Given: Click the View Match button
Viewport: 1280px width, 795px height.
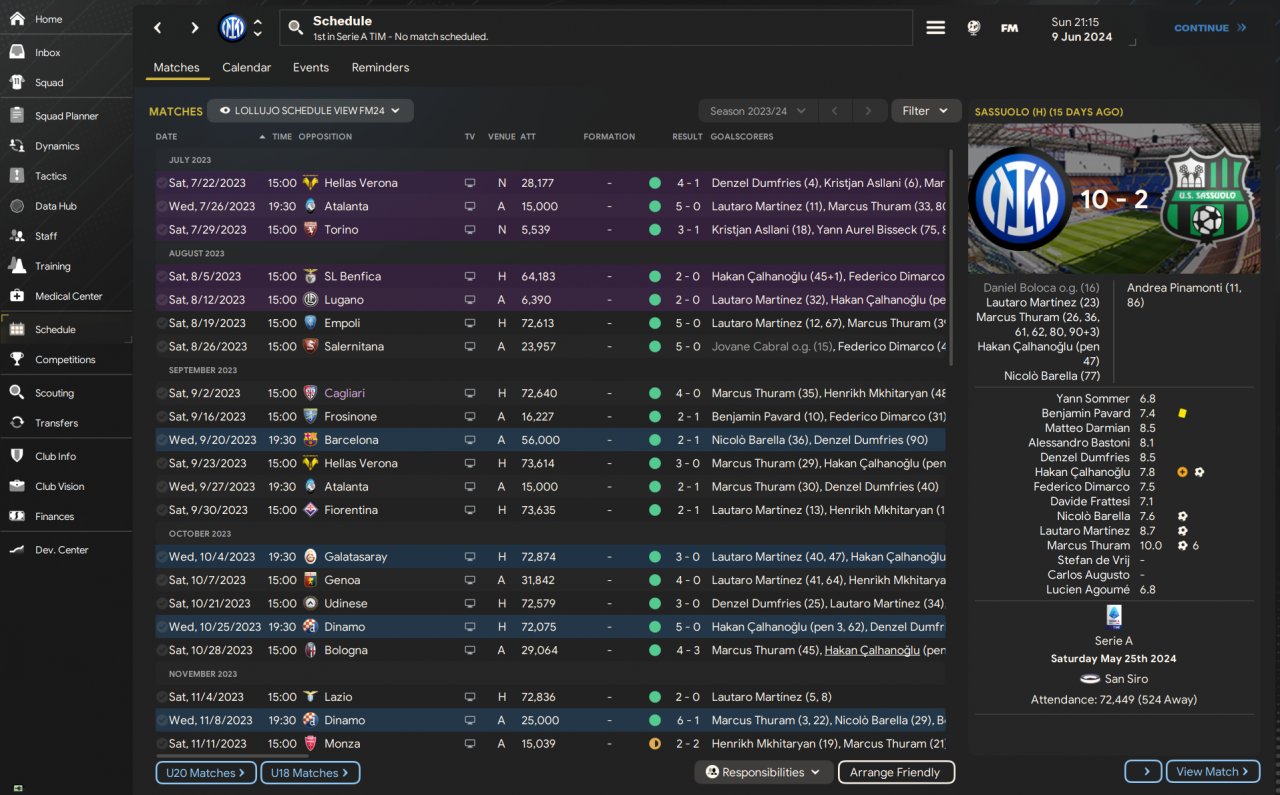Looking at the screenshot, I should [1213, 772].
